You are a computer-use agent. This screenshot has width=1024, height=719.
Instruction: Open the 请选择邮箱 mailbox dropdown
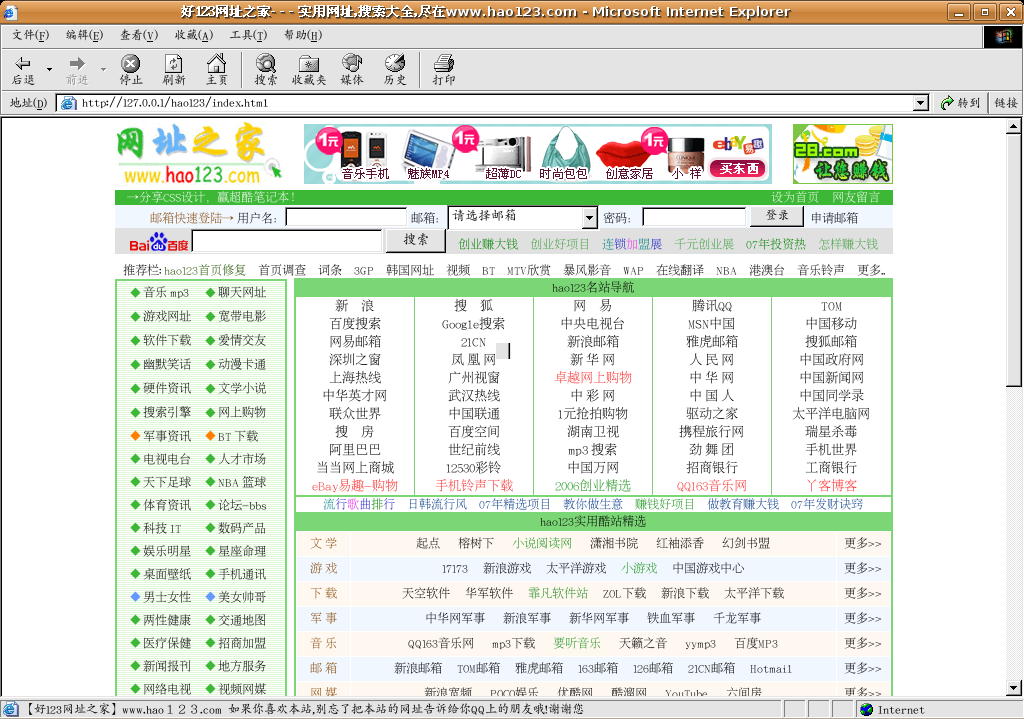pos(589,217)
